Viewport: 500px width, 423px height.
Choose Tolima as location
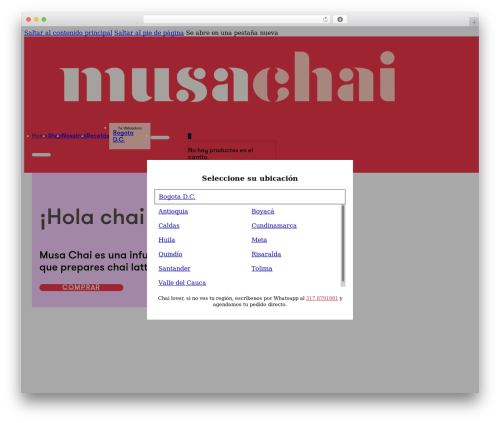[262, 268]
